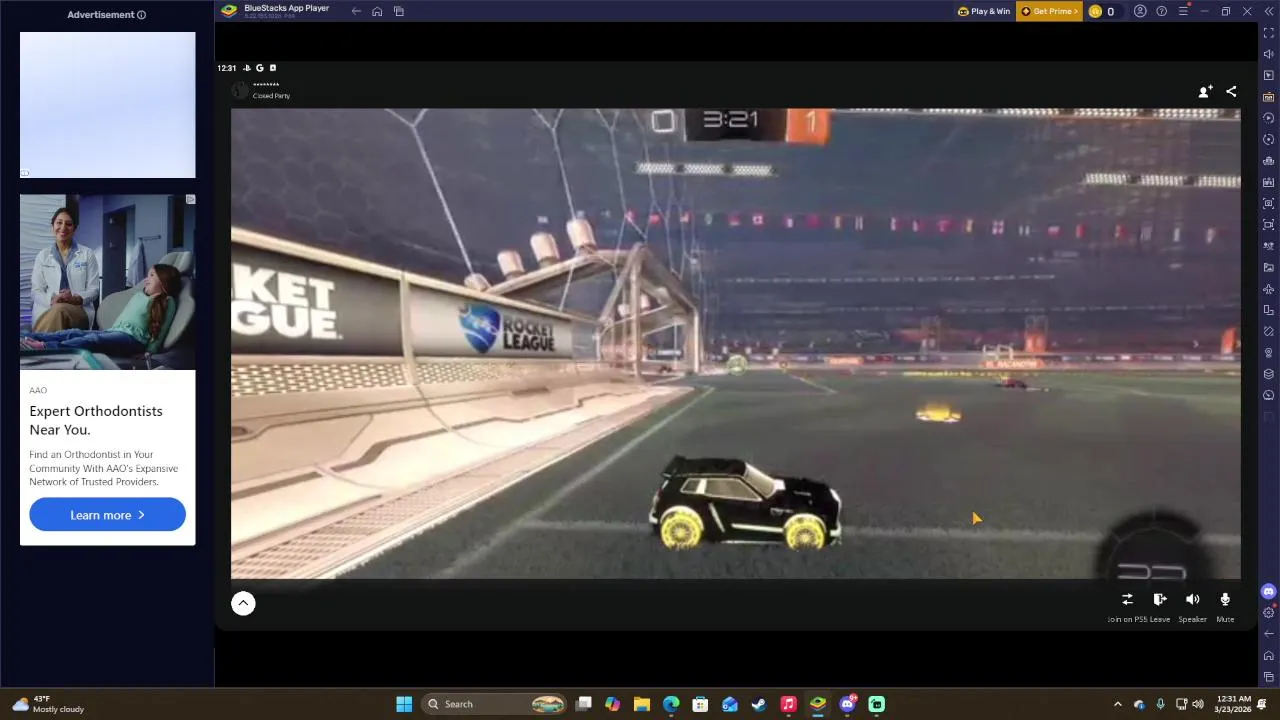Viewport: 1280px width, 720px height.
Task: Open Steam from the taskbar
Action: tap(759, 704)
